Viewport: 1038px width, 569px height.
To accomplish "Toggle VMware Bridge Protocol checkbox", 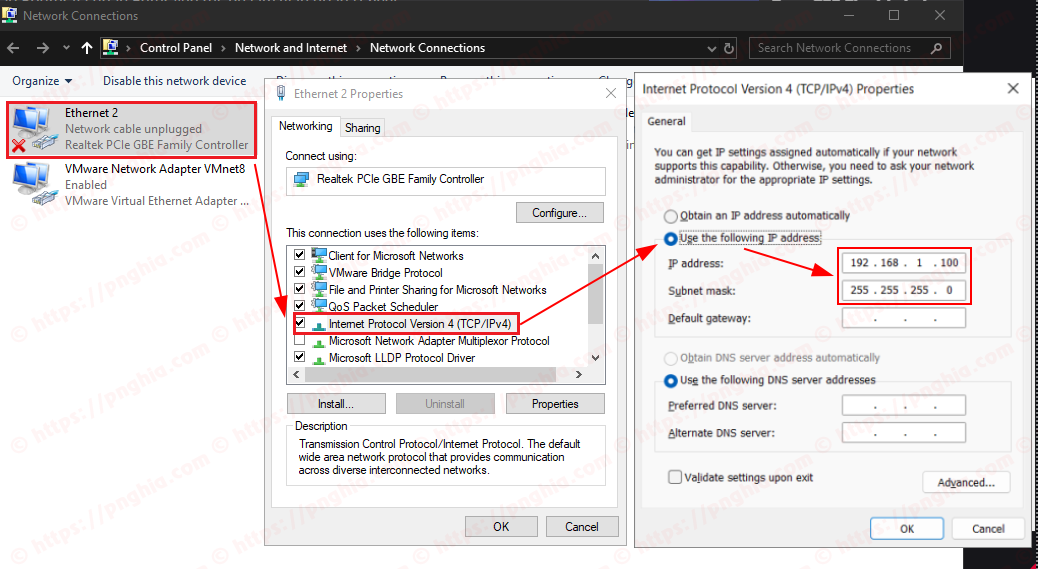I will (299, 272).
